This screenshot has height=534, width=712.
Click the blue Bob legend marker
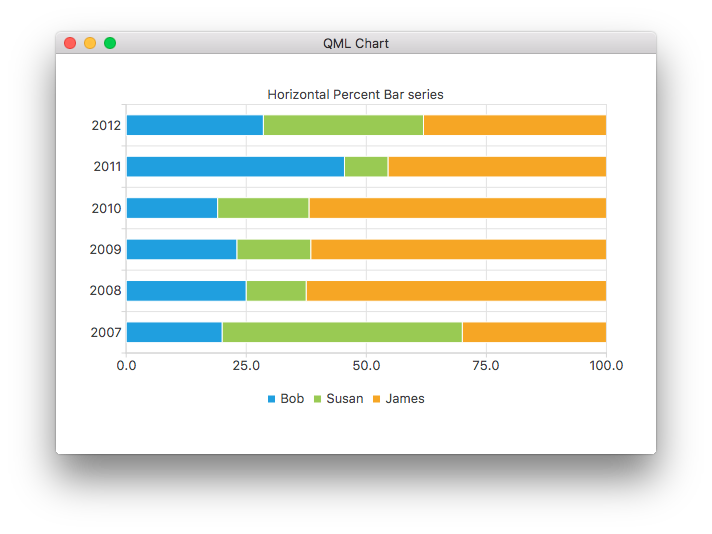pyautogui.click(x=271, y=399)
